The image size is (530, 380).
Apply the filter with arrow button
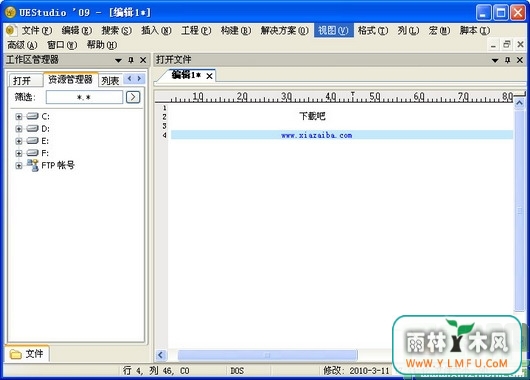coord(133,97)
